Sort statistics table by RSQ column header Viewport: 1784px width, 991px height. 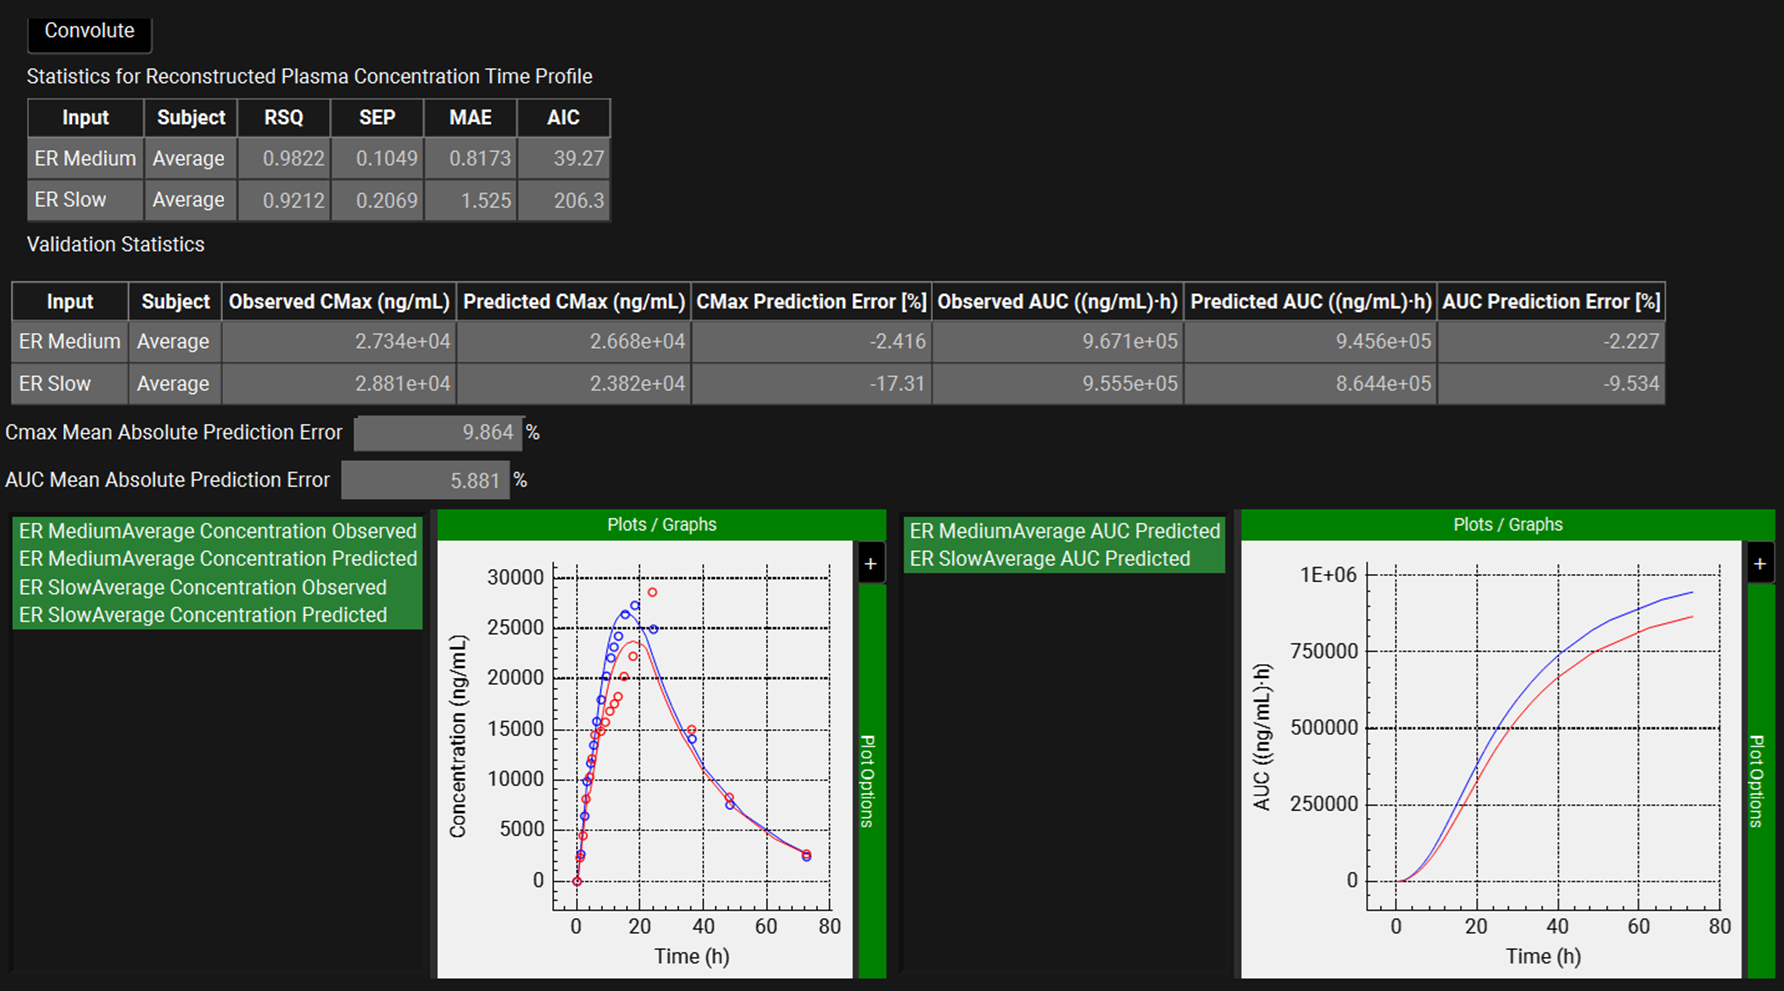click(x=283, y=118)
